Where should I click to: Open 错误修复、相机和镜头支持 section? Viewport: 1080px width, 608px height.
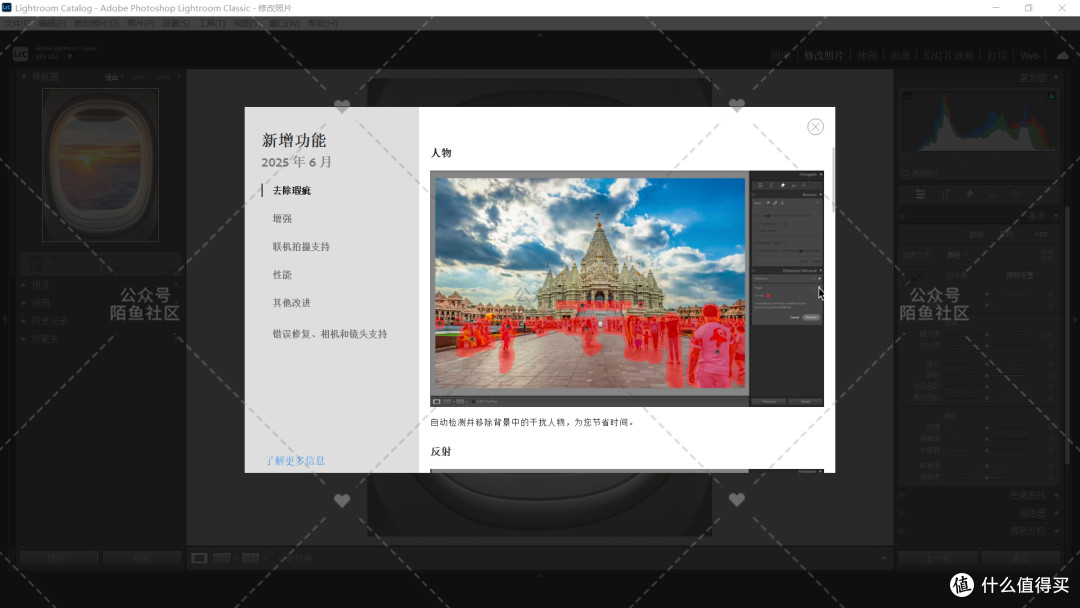click(x=330, y=334)
